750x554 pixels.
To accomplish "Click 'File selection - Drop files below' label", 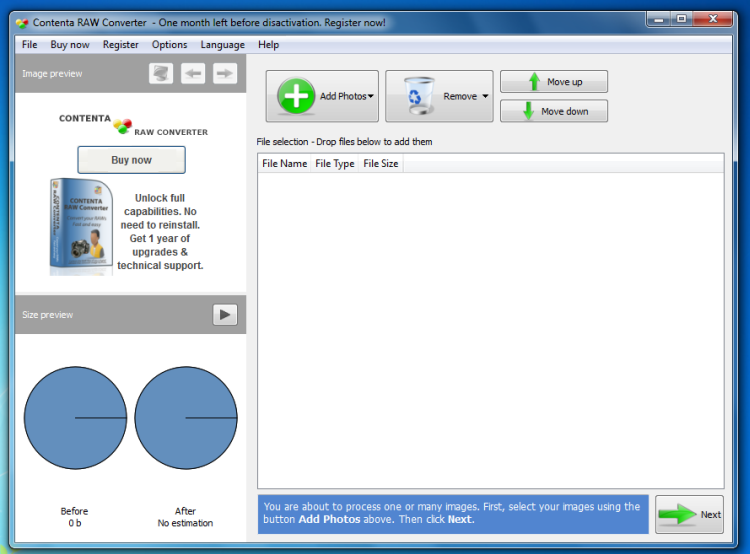I will click(x=344, y=142).
